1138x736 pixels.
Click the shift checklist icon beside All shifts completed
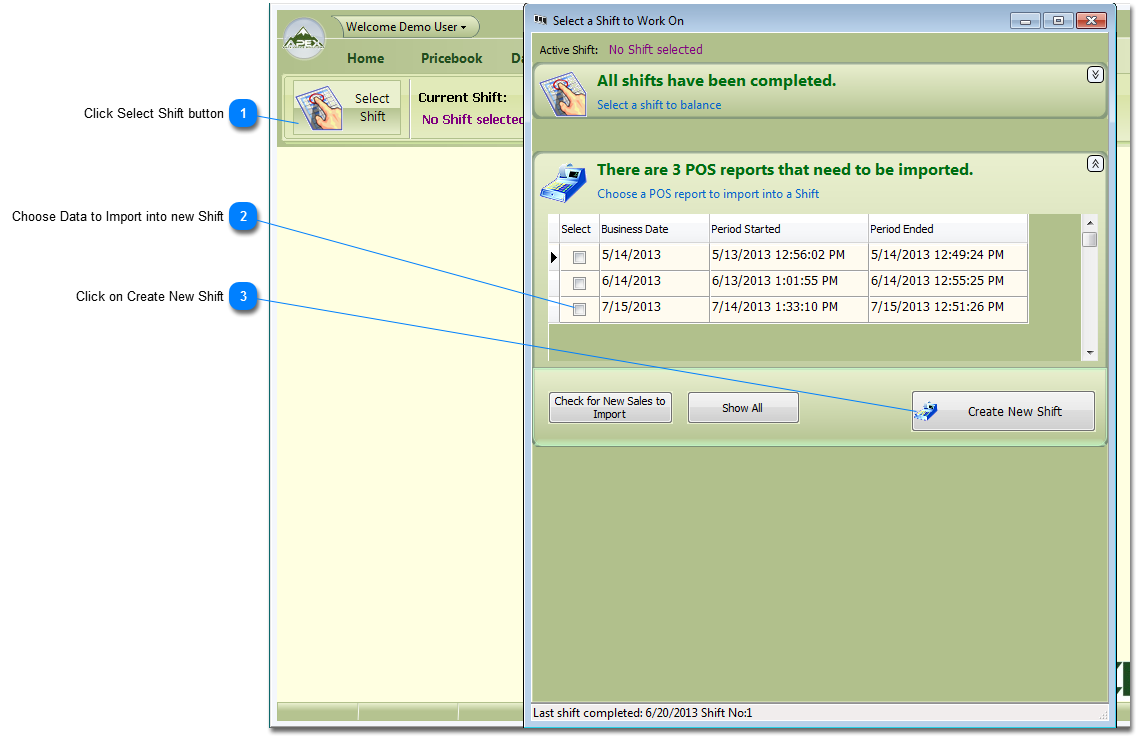(x=564, y=91)
